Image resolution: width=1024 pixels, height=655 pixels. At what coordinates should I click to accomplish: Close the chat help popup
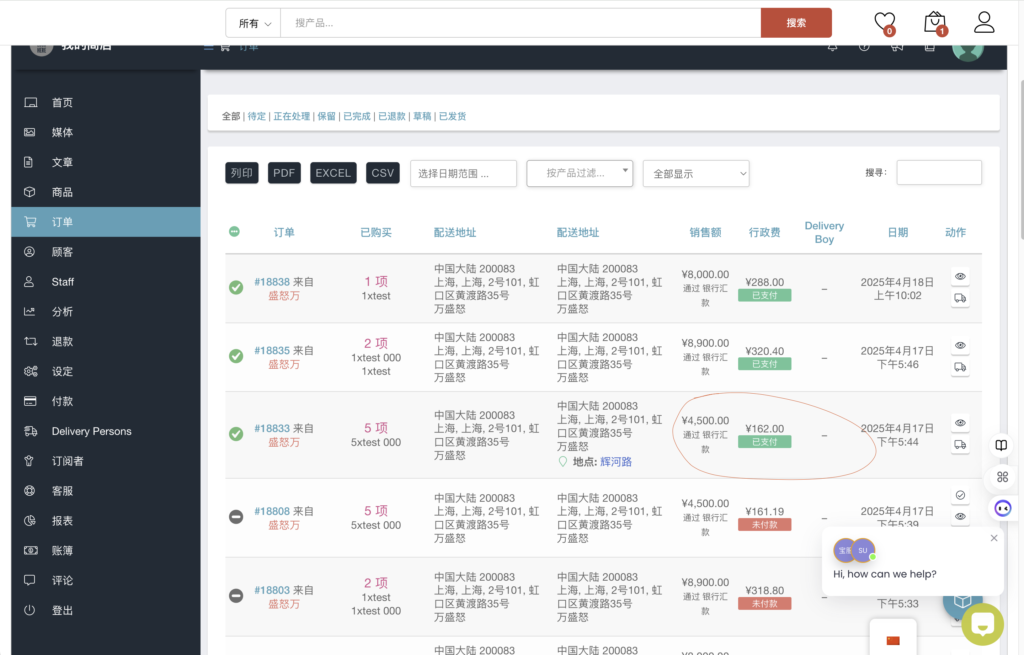994,538
